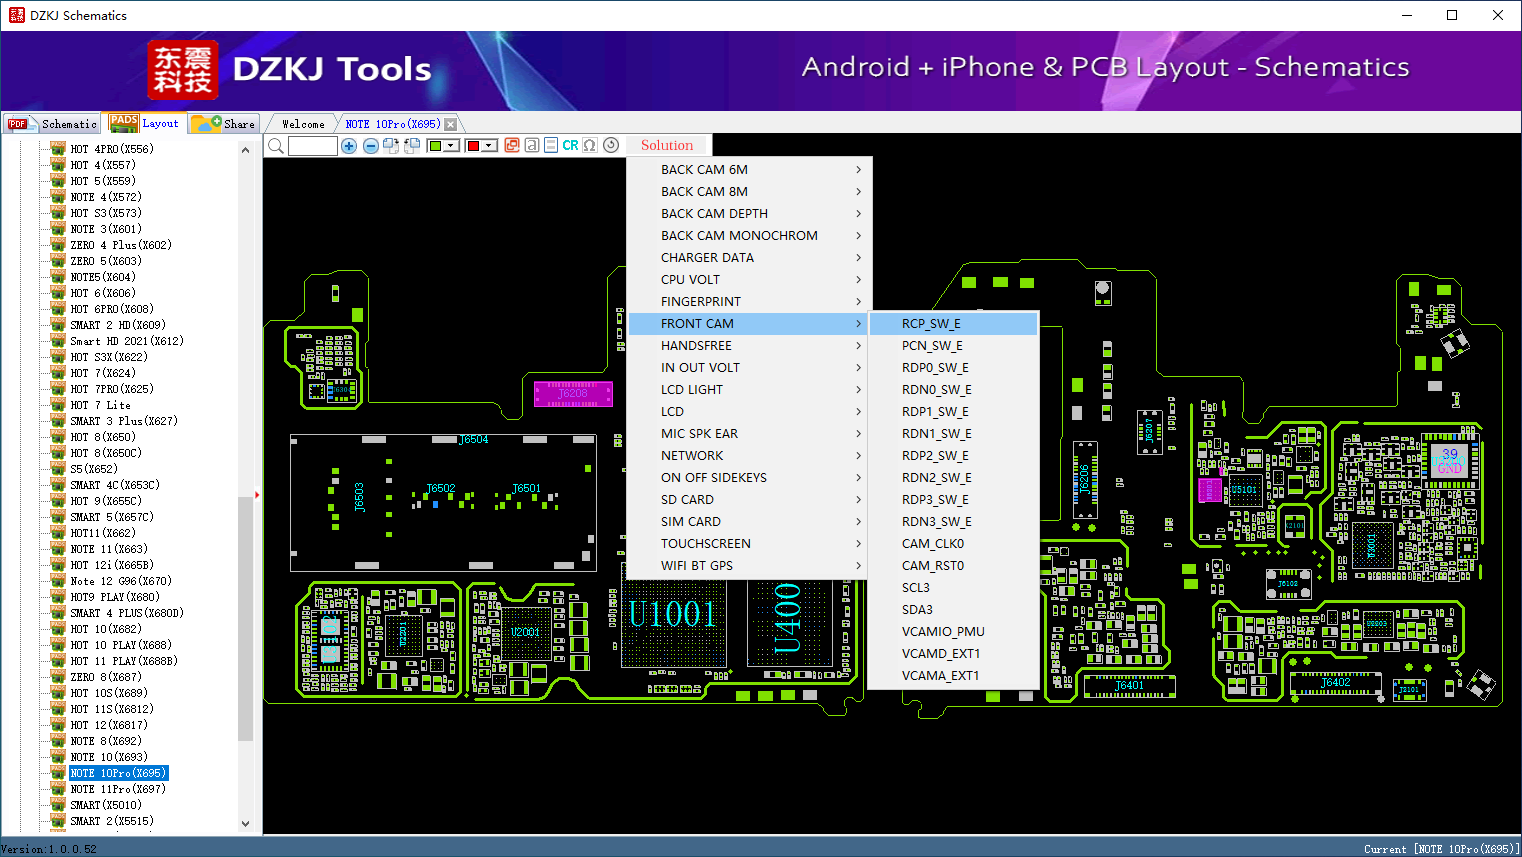The height and width of the screenshot is (857, 1522).
Task: Click the omega symbol toolbar icon
Action: click(x=590, y=145)
